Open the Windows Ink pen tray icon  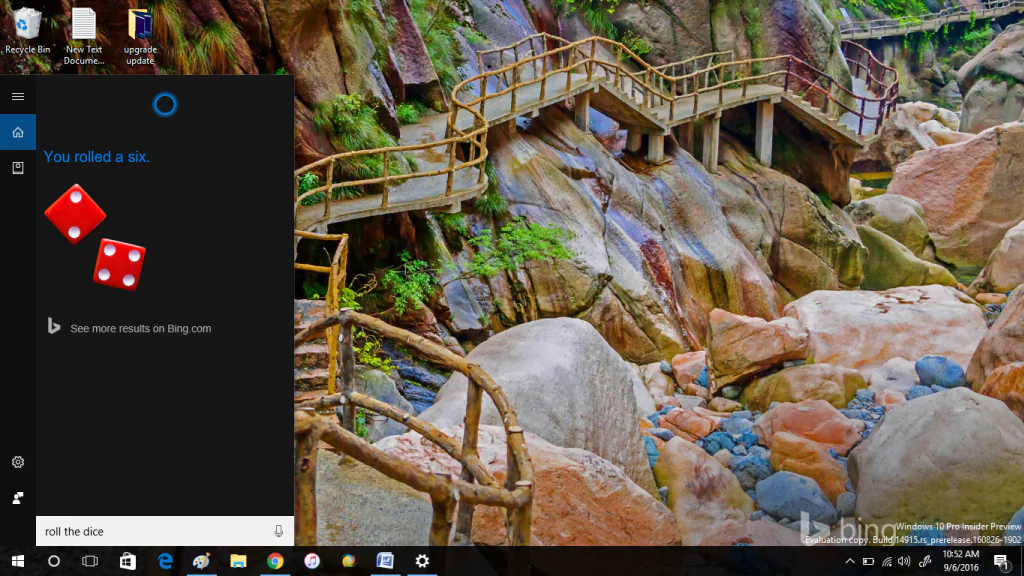pyautogui.click(x=925, y=561)
